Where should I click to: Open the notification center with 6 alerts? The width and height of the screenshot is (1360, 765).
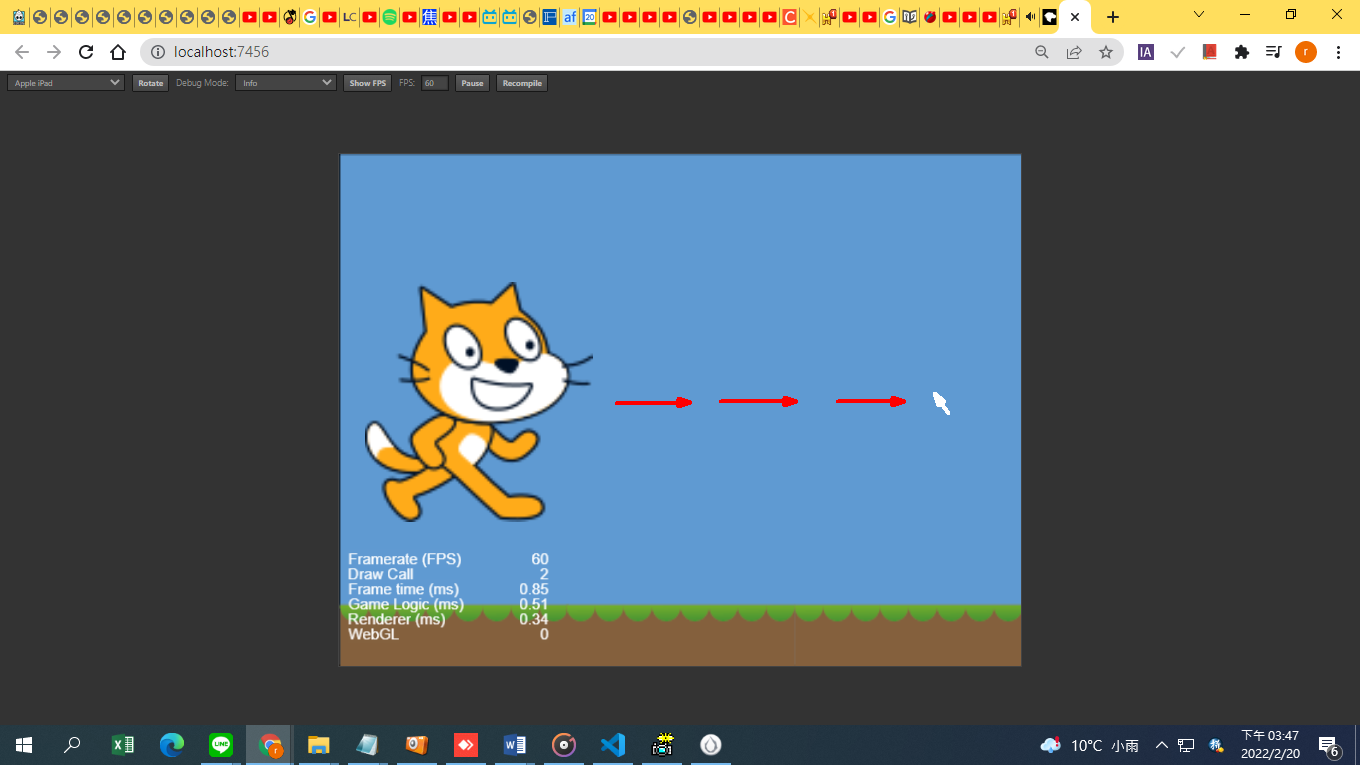click(1329, 745)
